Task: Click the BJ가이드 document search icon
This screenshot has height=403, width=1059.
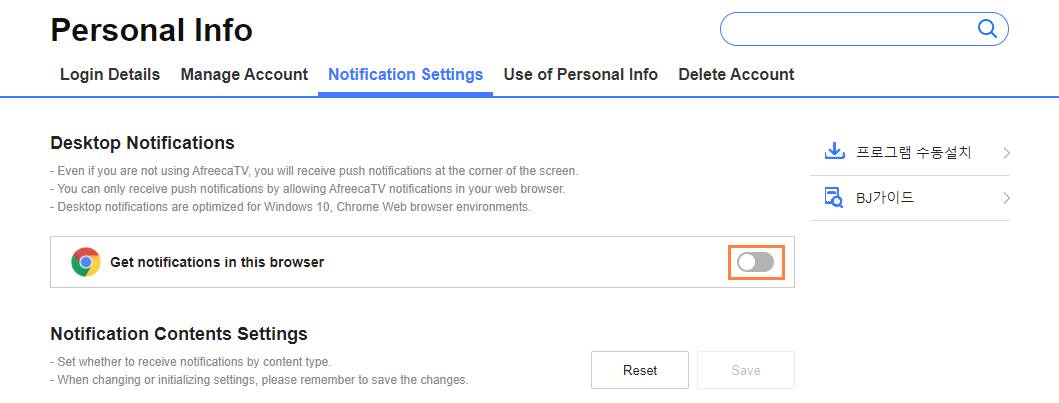Action: [x=834, y=198]
